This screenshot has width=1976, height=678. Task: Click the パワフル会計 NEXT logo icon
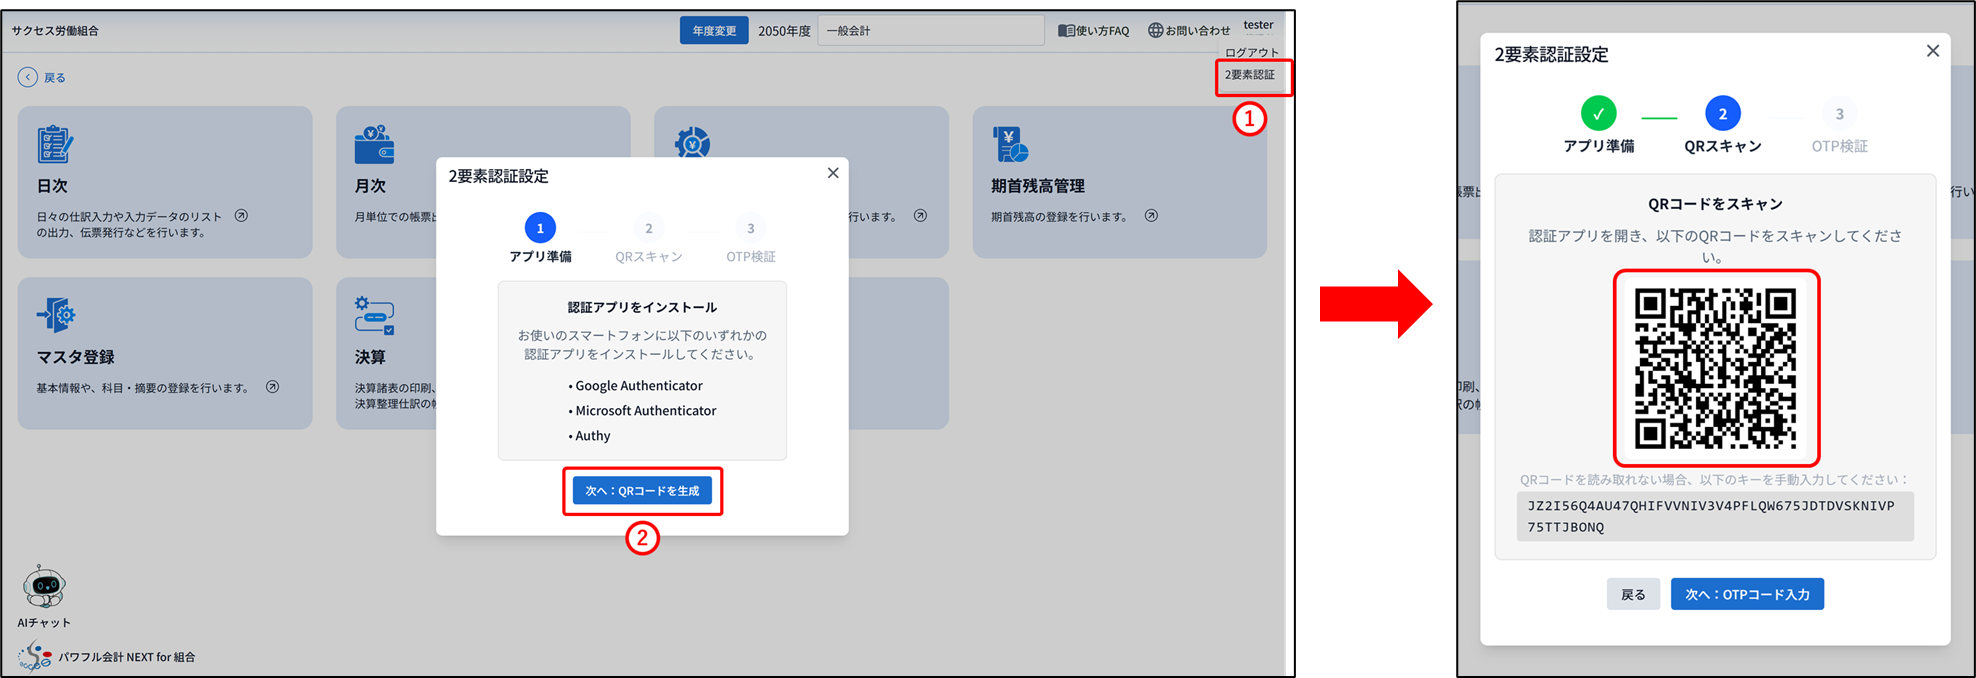36,656
